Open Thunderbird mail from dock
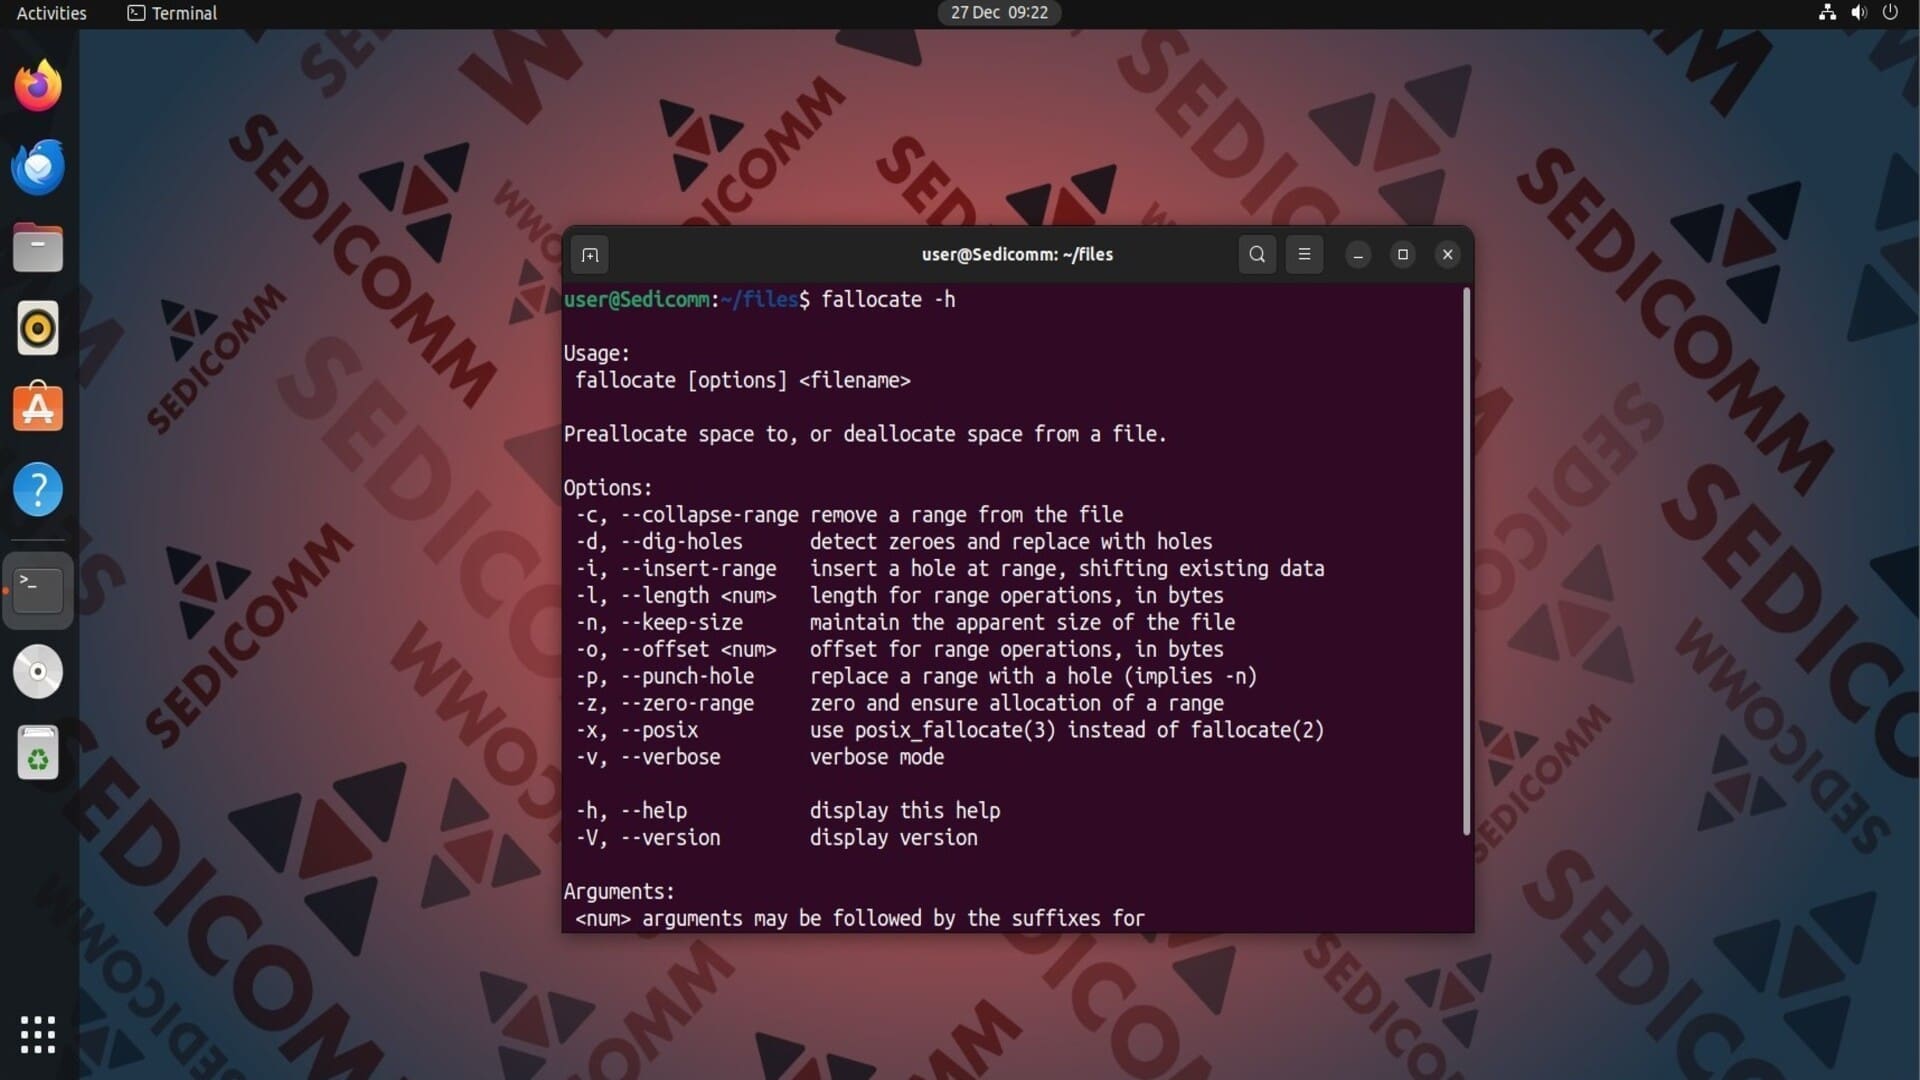1920x1080 pixels. (x=38, y=167)
